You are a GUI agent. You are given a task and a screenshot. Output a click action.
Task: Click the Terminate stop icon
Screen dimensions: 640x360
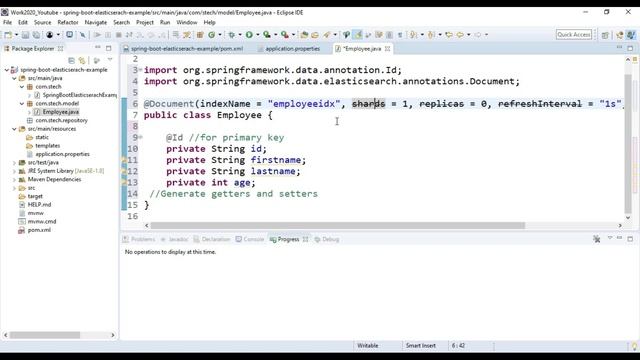click(x=118, y=35)
